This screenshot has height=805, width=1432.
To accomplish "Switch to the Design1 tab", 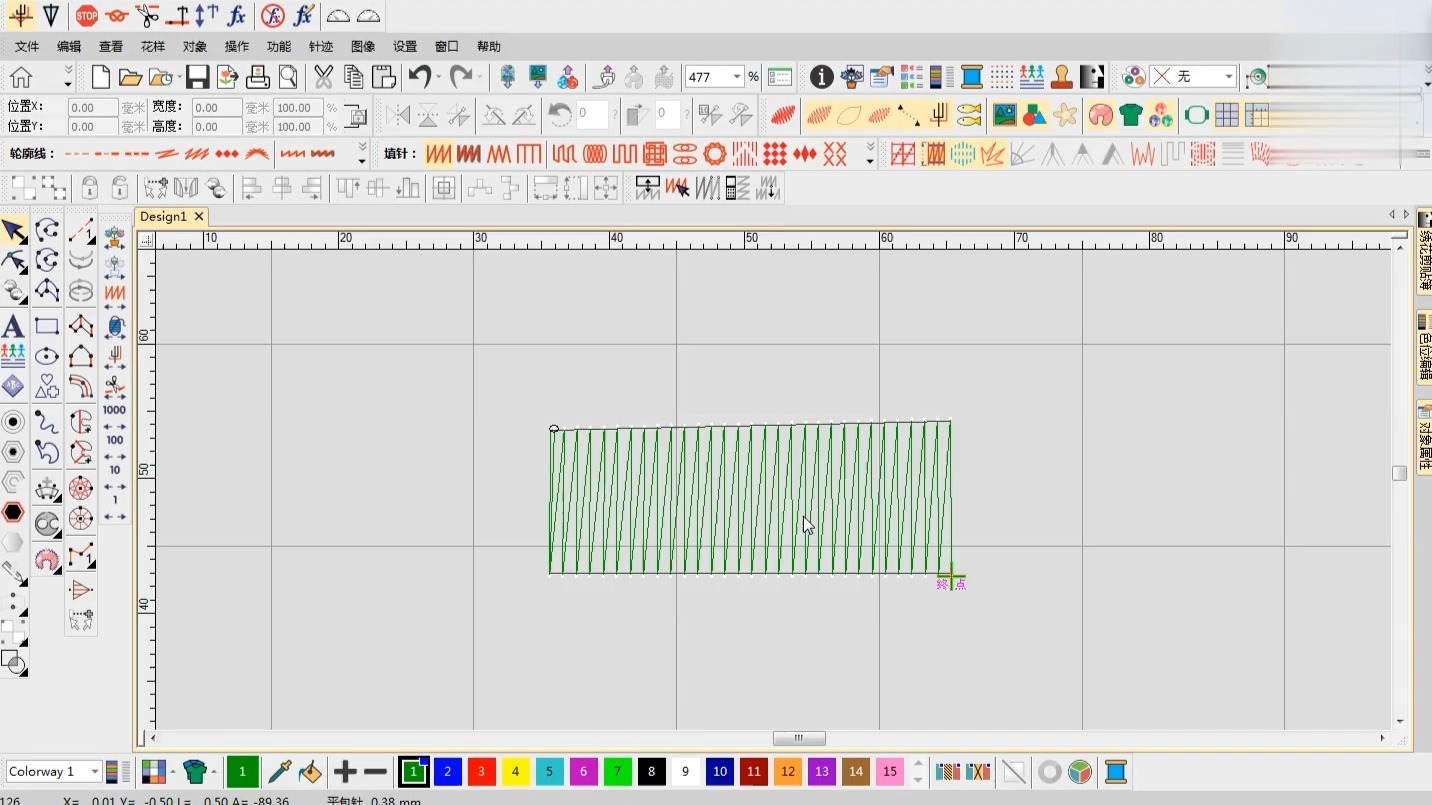I will click(163, 217).
